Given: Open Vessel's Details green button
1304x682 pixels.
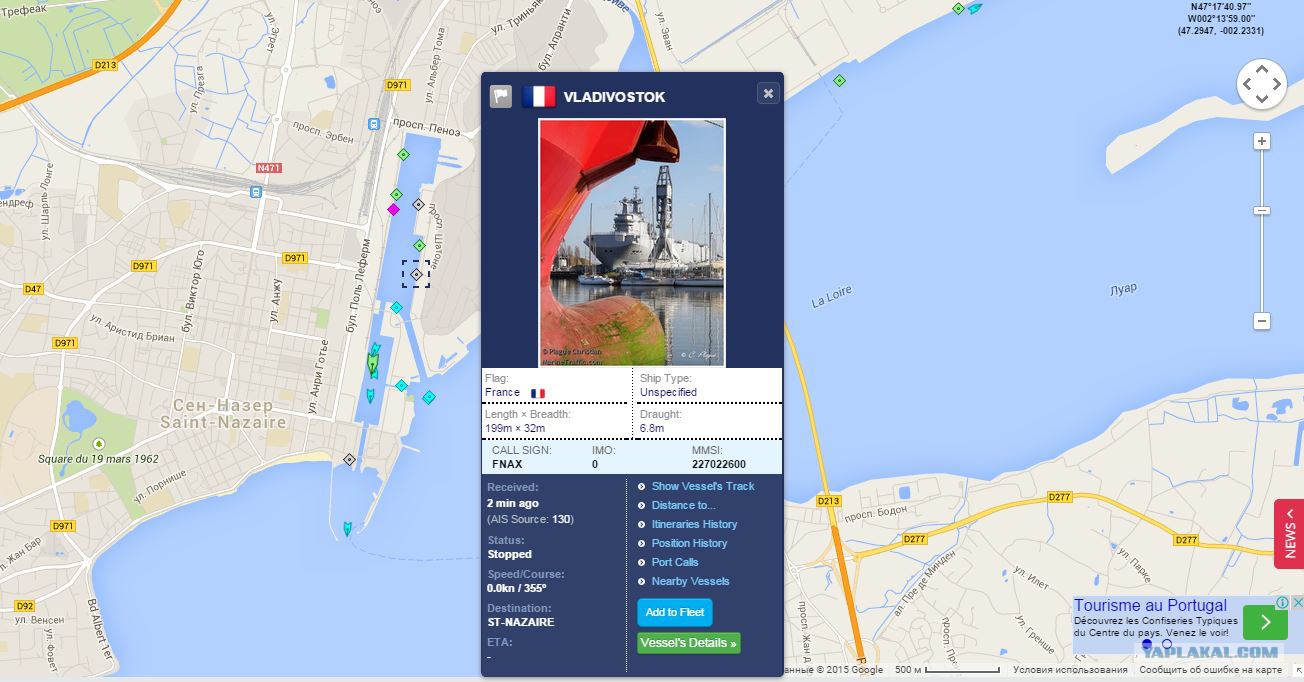Looking at the screenshot, I should coord(689,643).
